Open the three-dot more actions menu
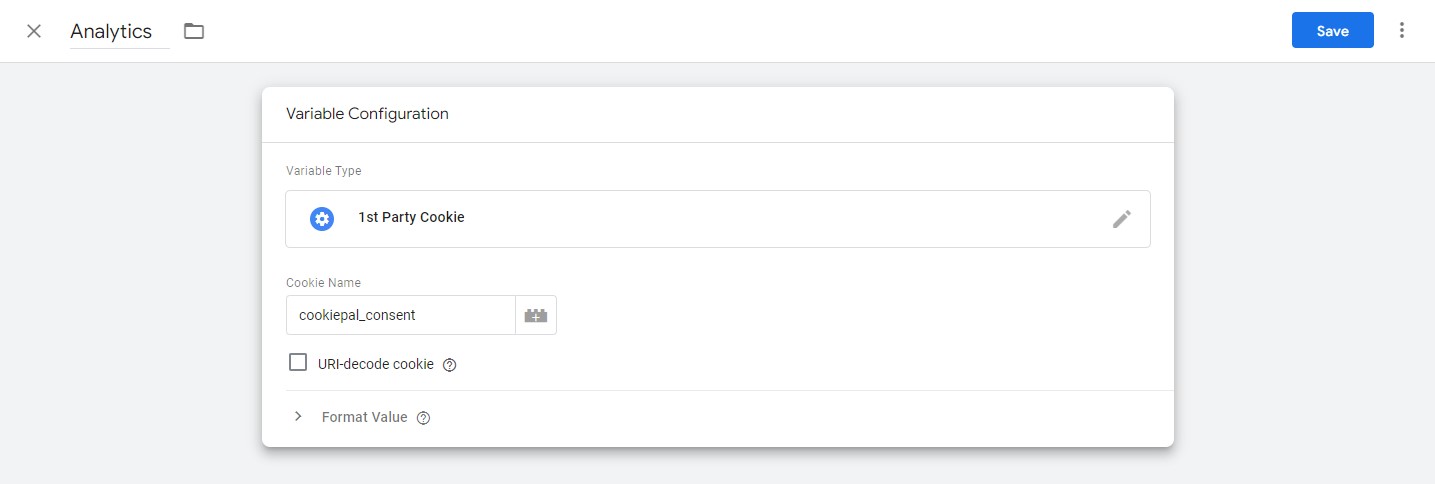Screen dimensions: 1435x484 [x=1402, y=31]
